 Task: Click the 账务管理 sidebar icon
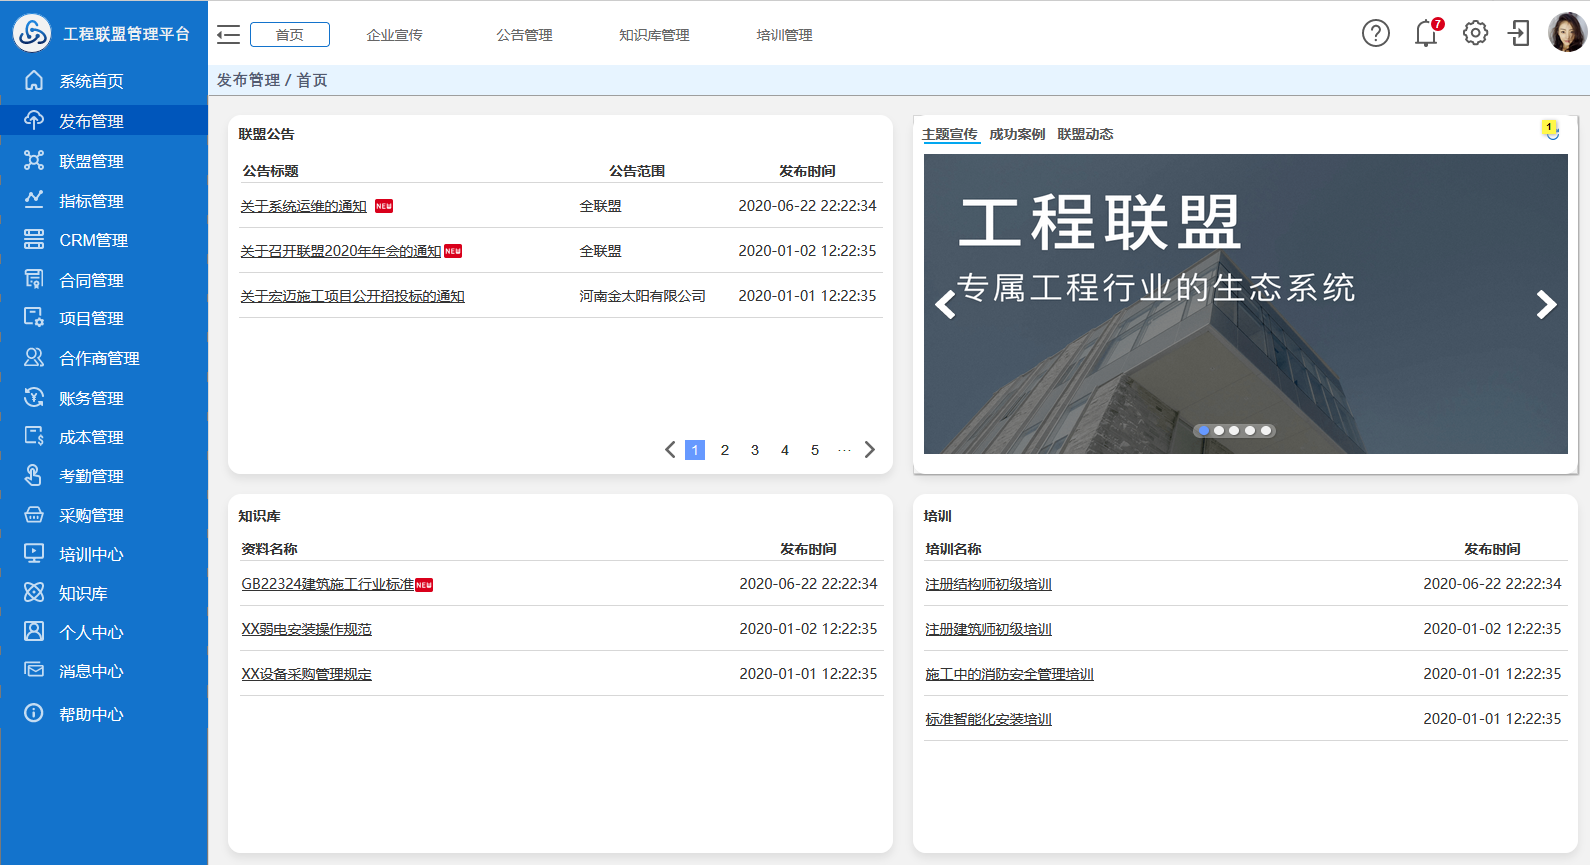click(34, 397)
